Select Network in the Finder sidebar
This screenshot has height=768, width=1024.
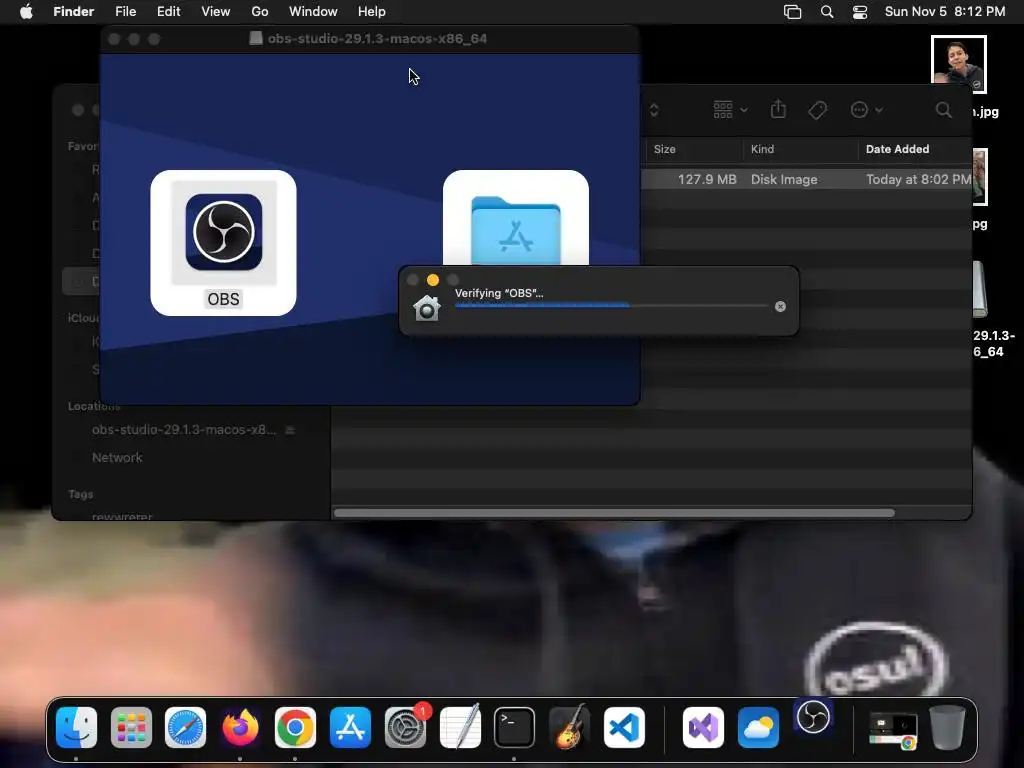pos(117,457)
